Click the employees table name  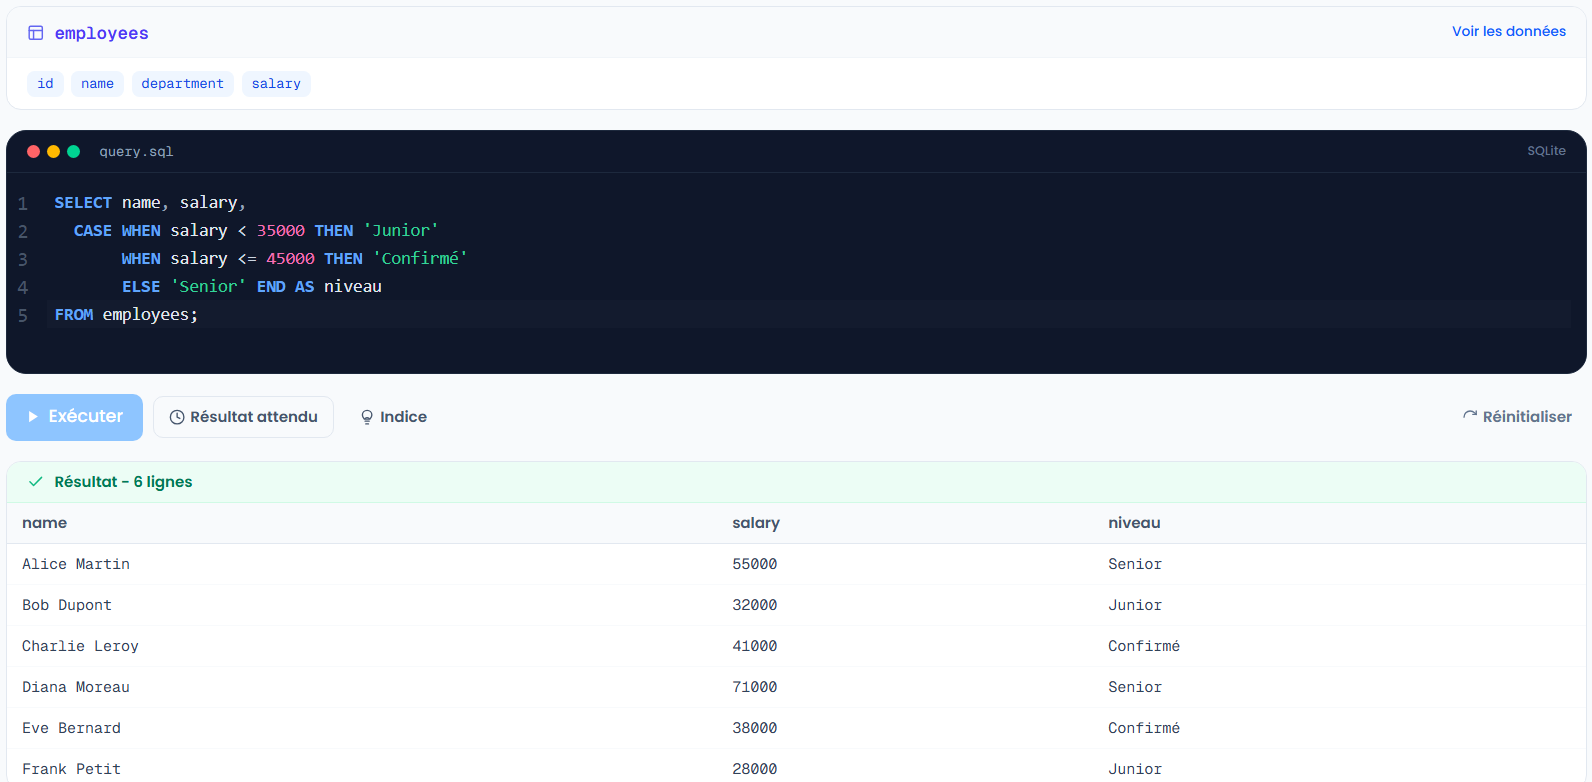(x=102, y=33)
